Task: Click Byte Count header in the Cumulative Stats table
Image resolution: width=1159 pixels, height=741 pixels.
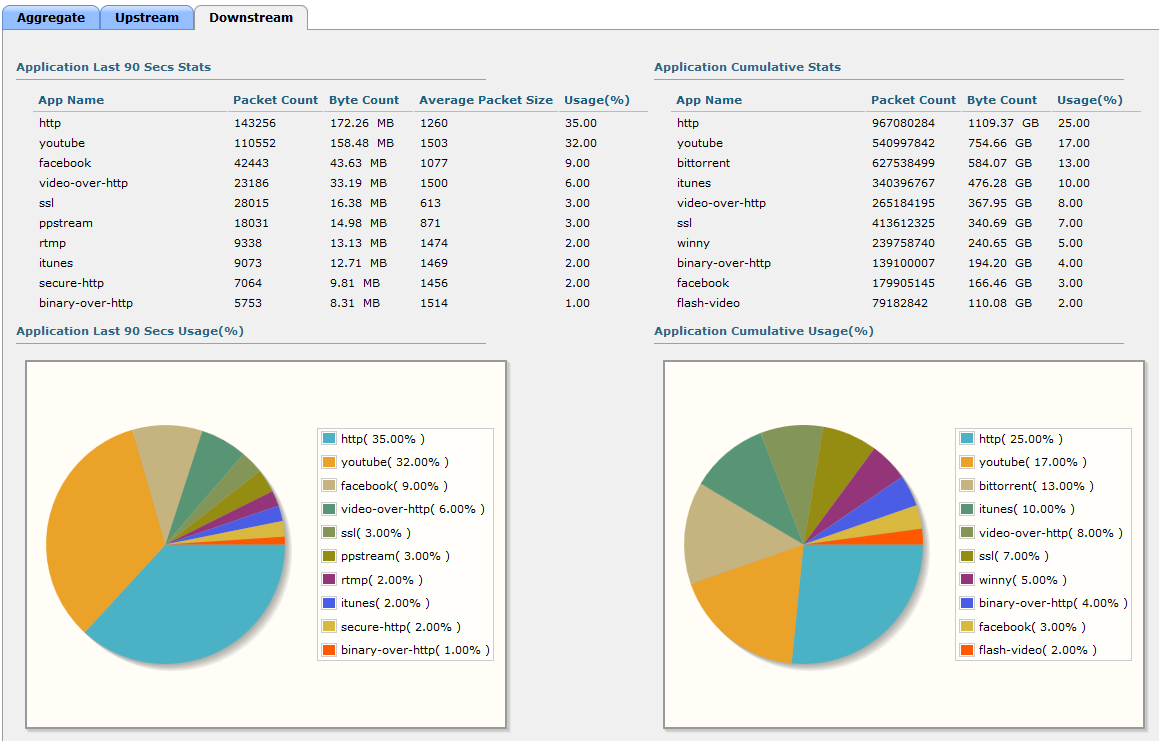Action: tap(1001, 100)
